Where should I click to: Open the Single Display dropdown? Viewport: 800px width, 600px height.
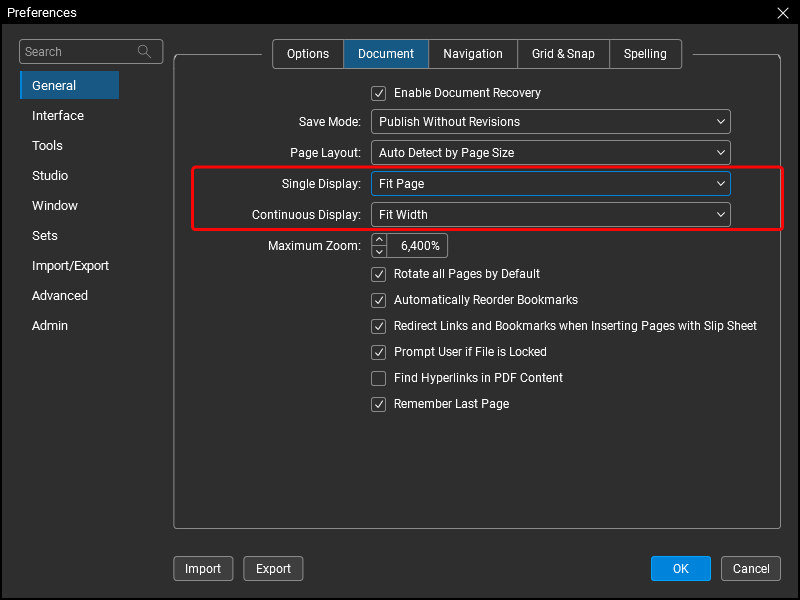[x=551, y=184]
